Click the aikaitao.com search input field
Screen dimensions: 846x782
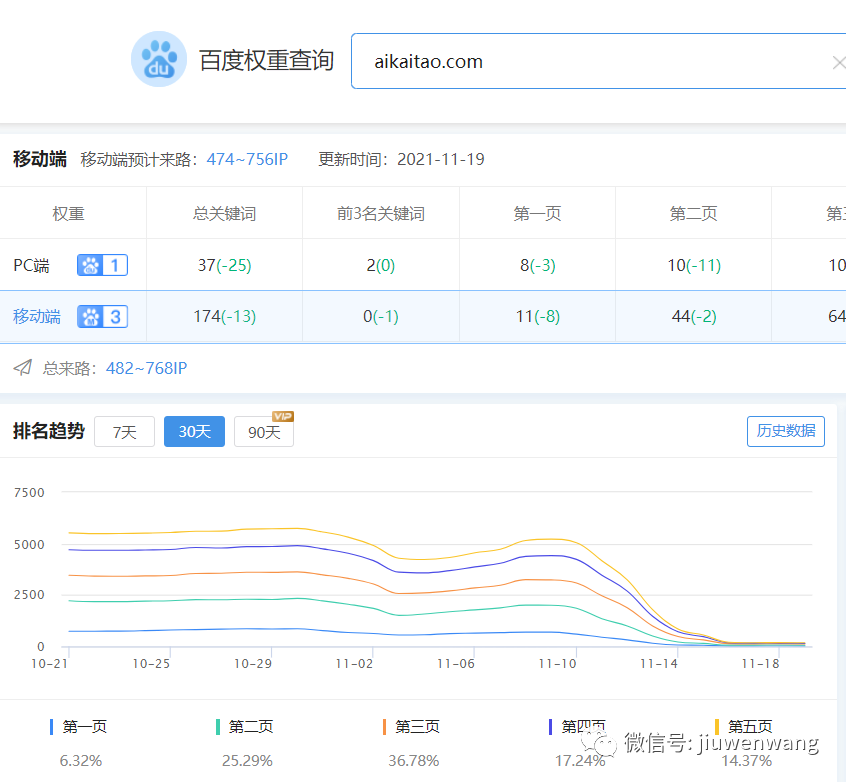pyautogui.click(x=598, y=61)
